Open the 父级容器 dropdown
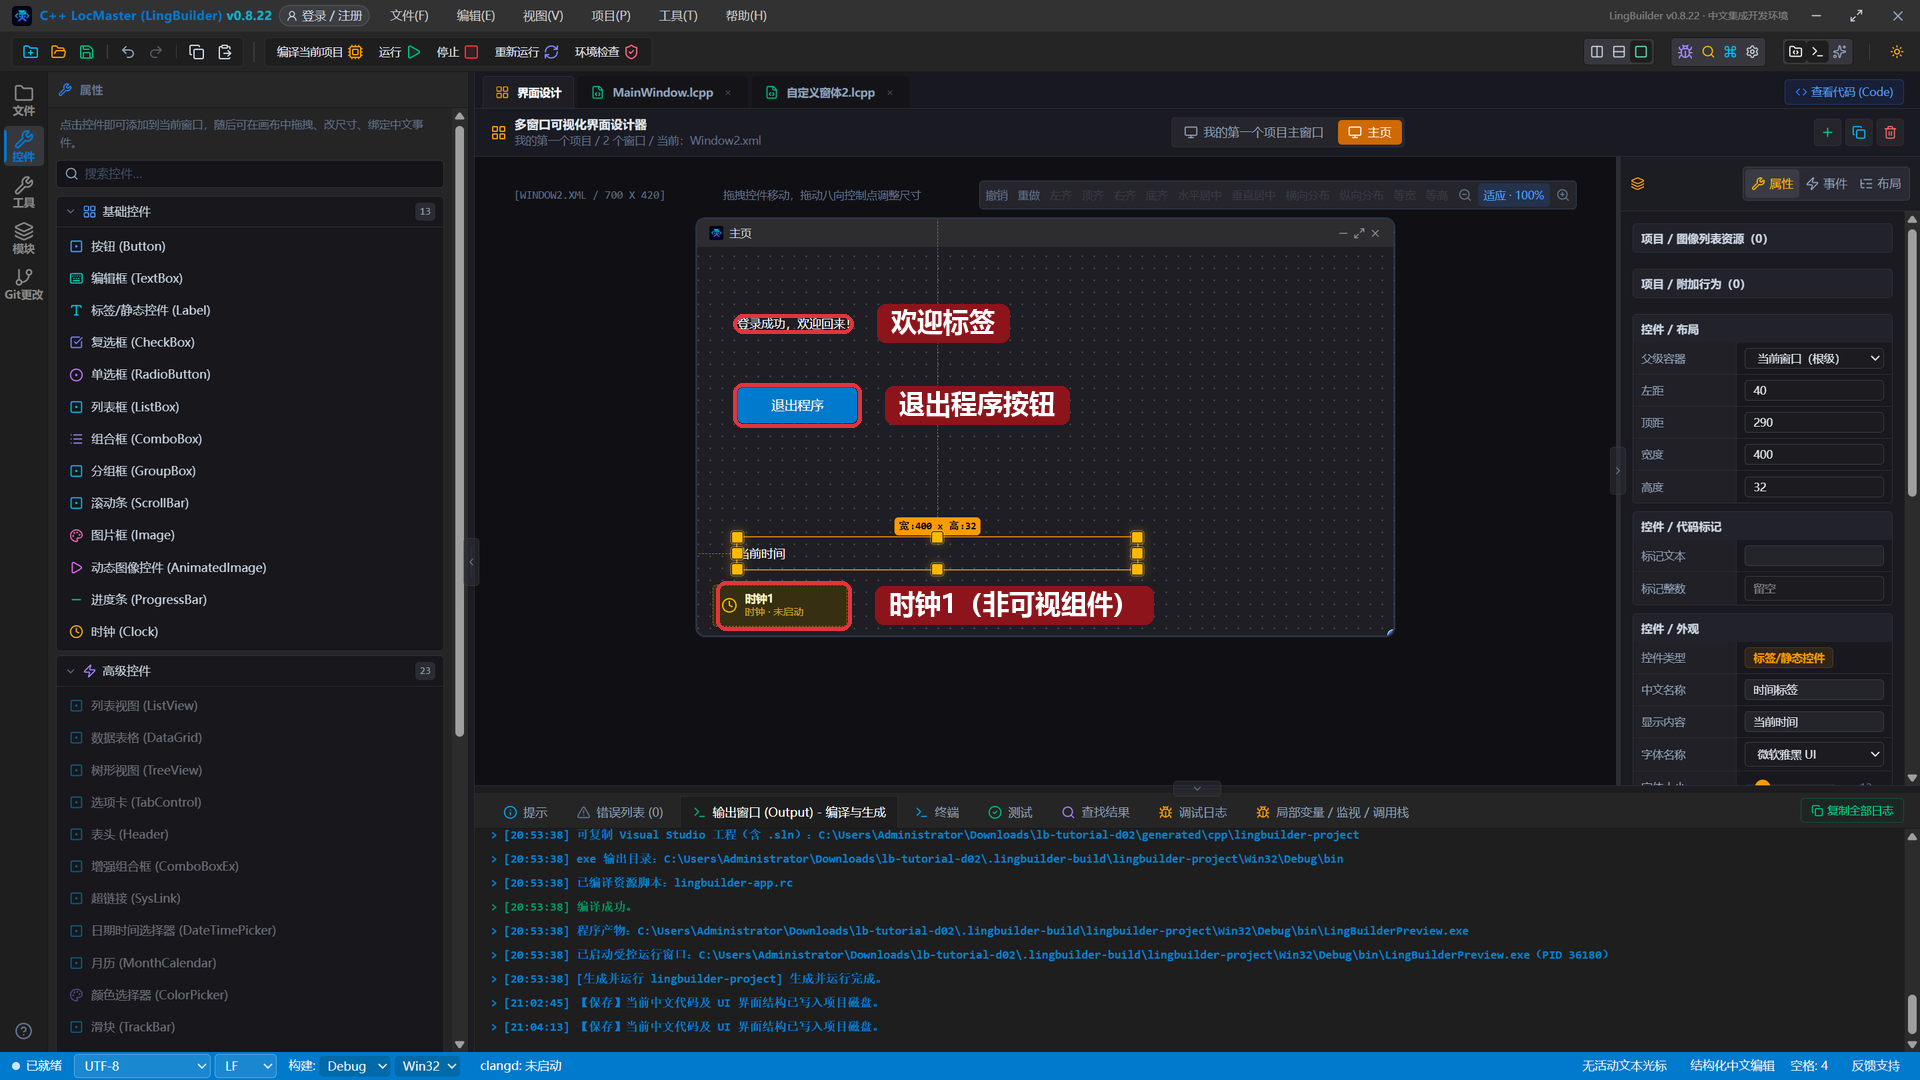 (x=1814, y=358)
